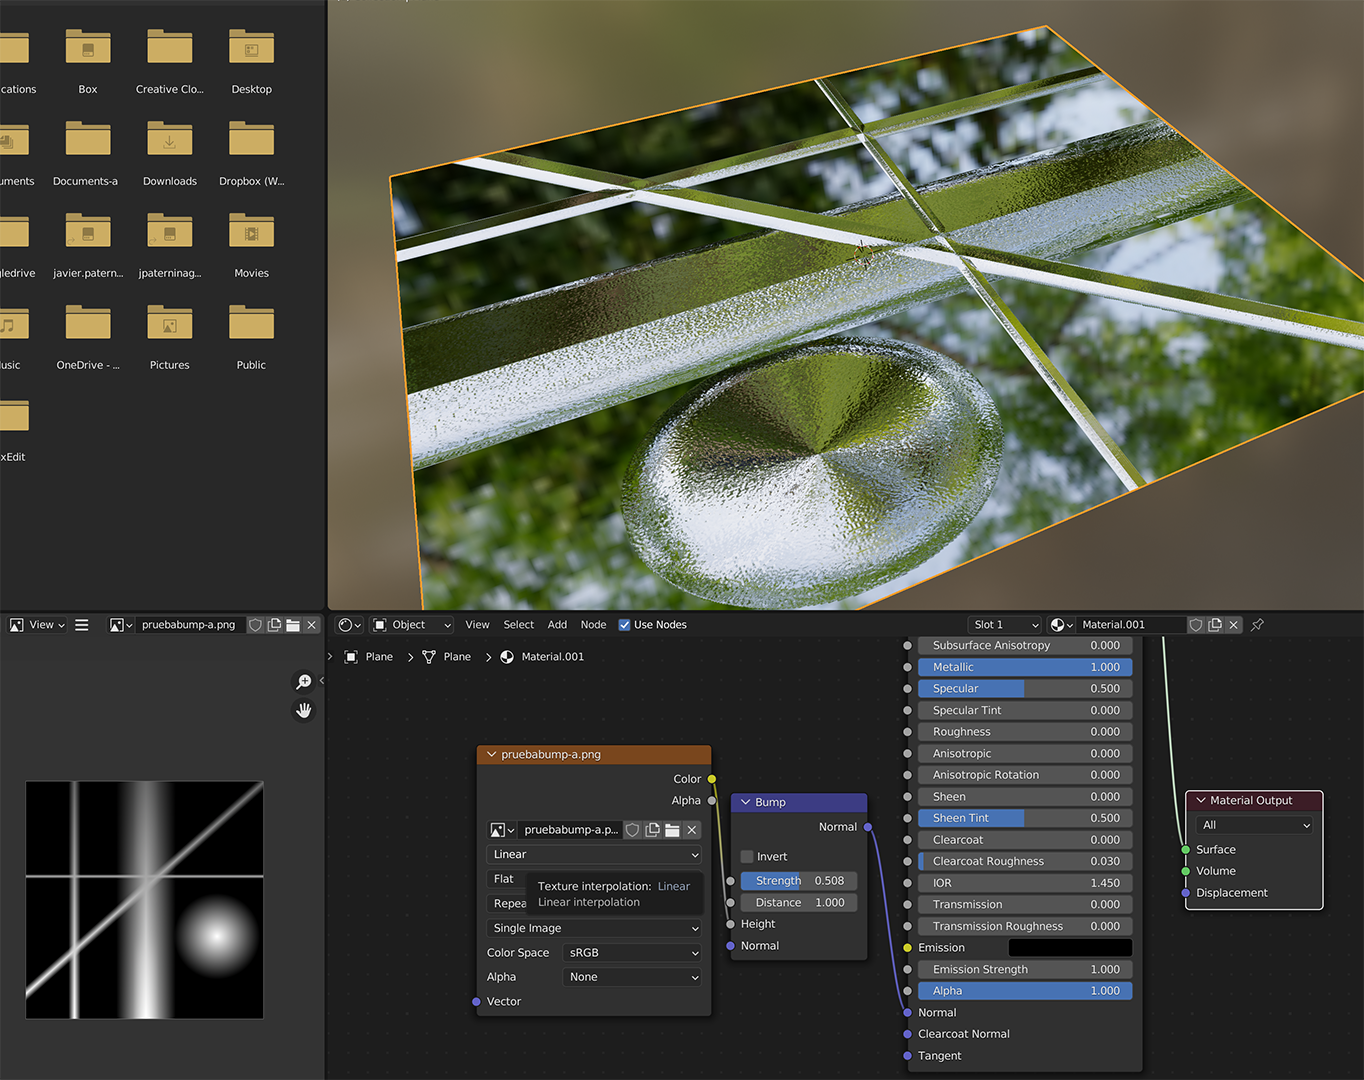Click the Emission color swatch
1364x1080 pixels.
pos(1070,948)
